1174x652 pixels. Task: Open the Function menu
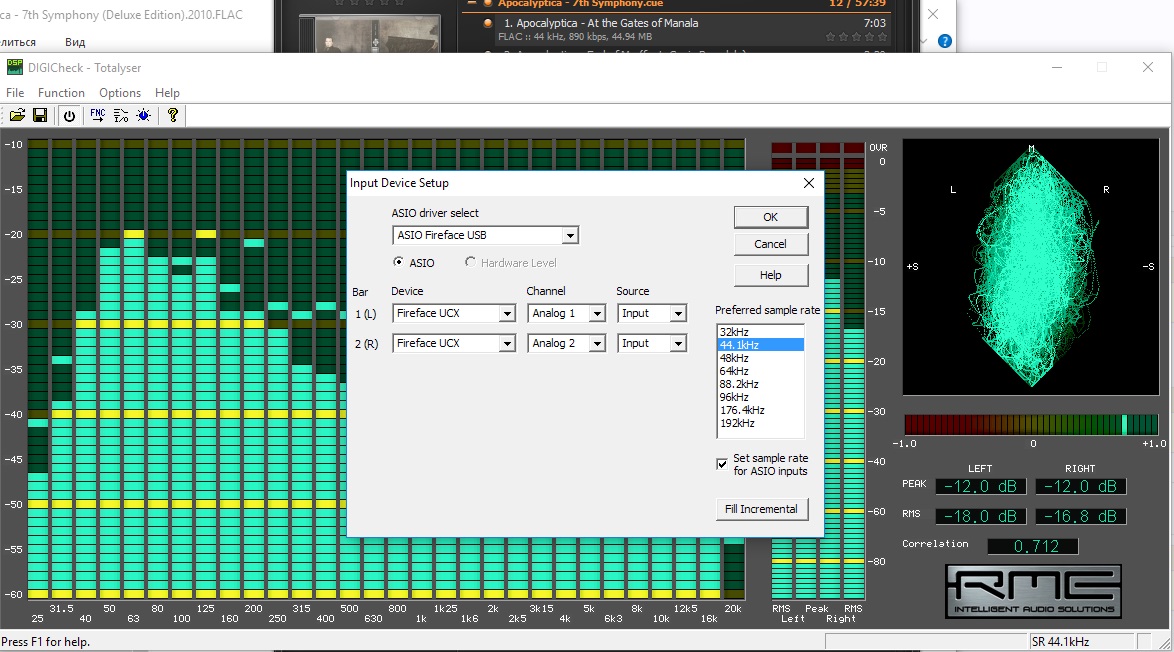(x=61, y=93)
